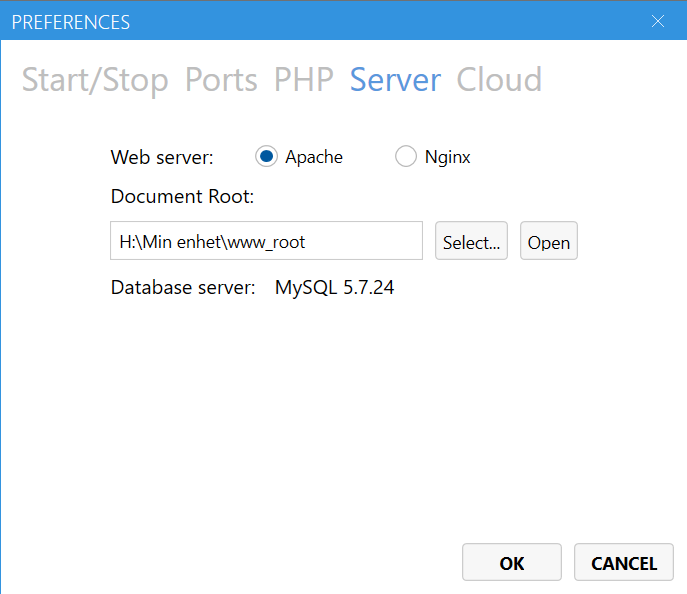
Task: Switch to the Cloud tab
Action: (x=499, y=80)
